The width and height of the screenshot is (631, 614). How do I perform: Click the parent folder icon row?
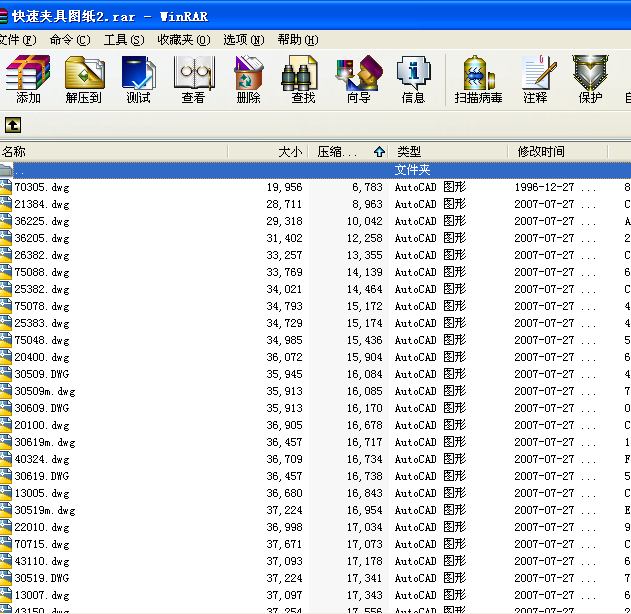pos(6,170)
